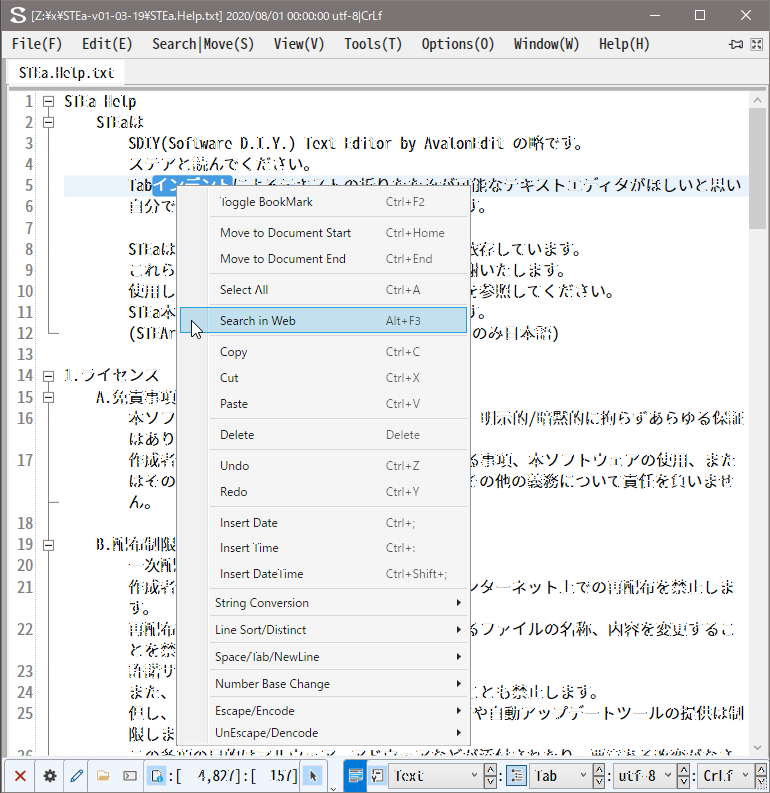
Task: Click the stepper arrows beside the utf-8 dropdown
Action: click(683, 775)
